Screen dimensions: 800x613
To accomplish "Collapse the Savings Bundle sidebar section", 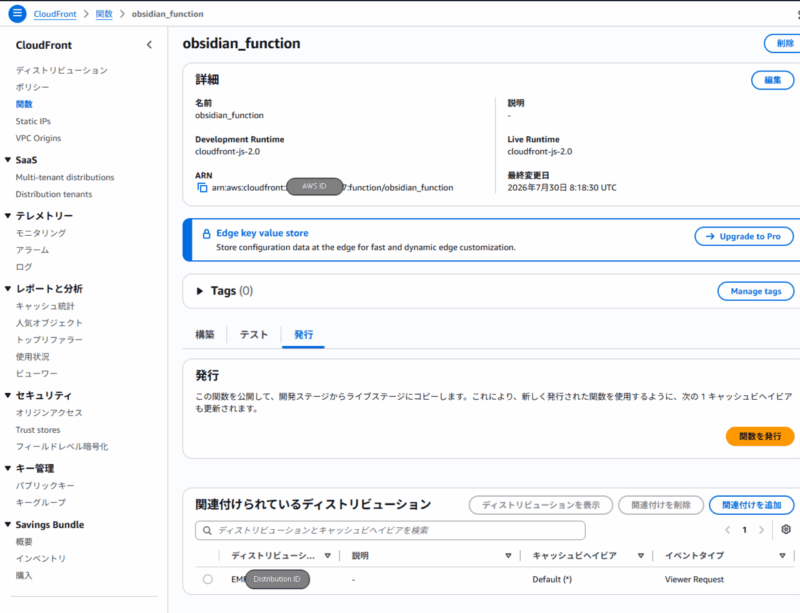I will point(8,525).
